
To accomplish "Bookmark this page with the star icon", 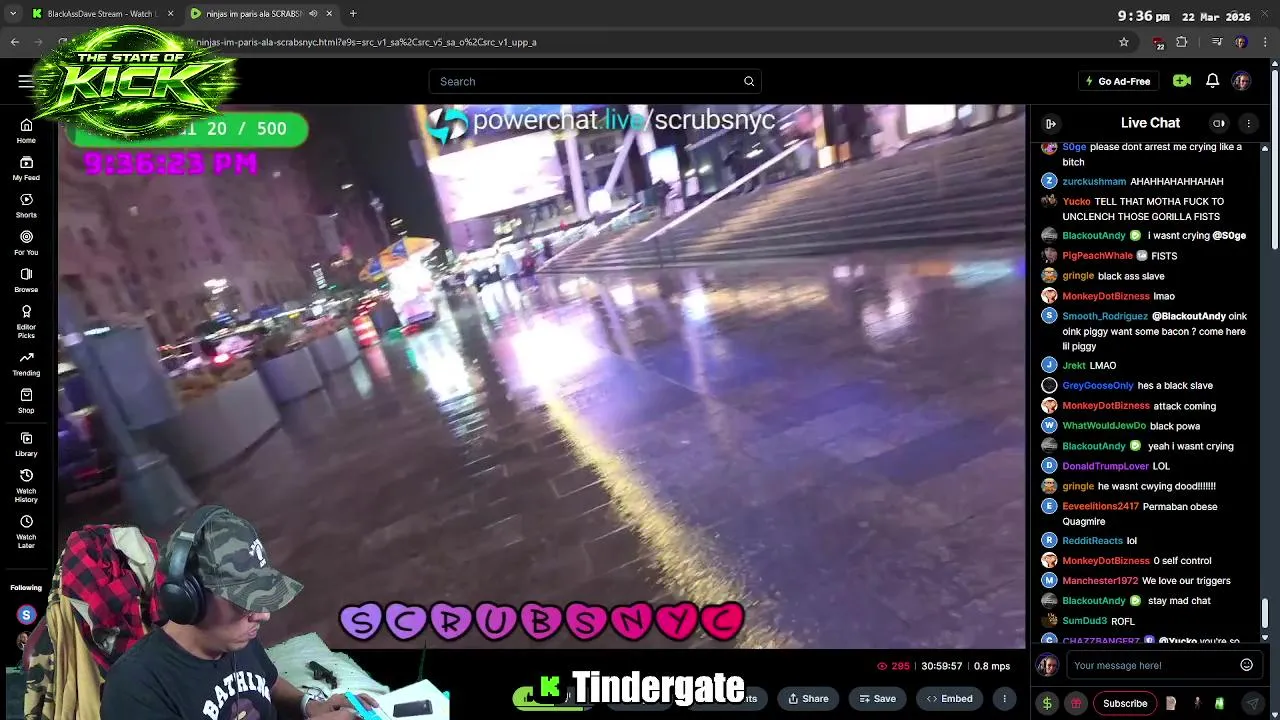I will (1124, 42).
